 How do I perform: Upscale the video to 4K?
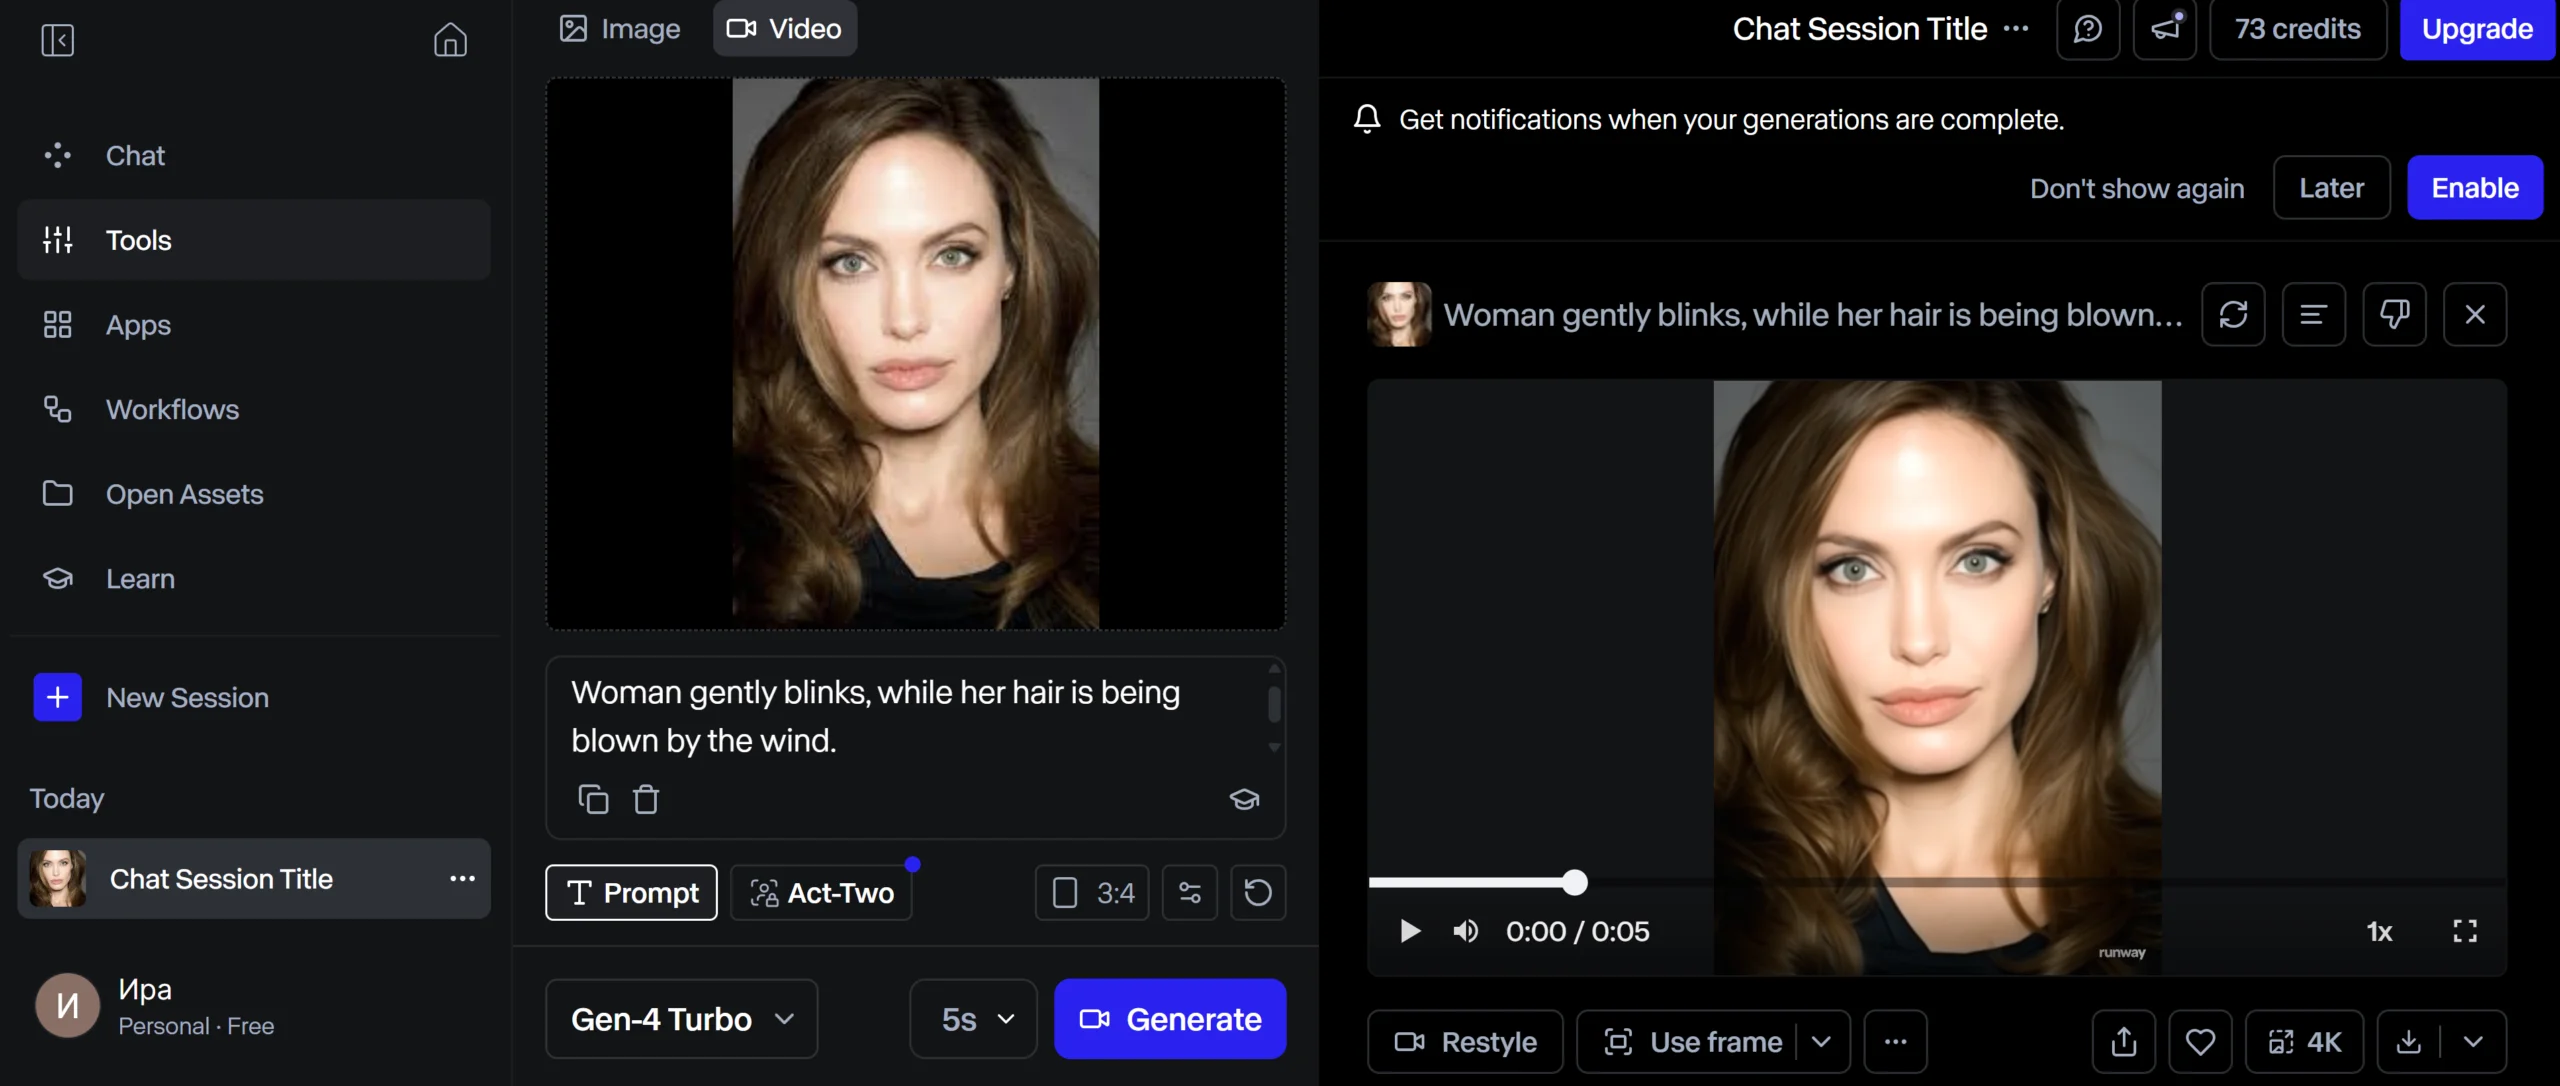point(2305,1041)
